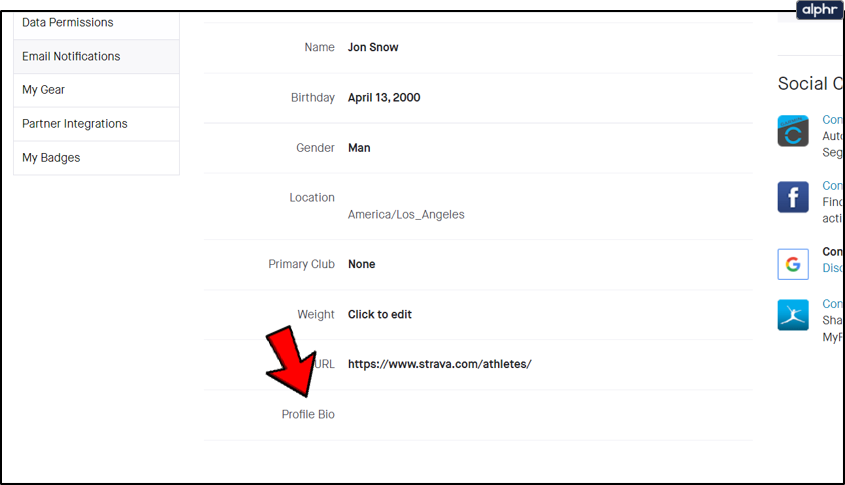Open Email Notifications settings
Viewport: 845px width, 485px height.
[71, 56]
